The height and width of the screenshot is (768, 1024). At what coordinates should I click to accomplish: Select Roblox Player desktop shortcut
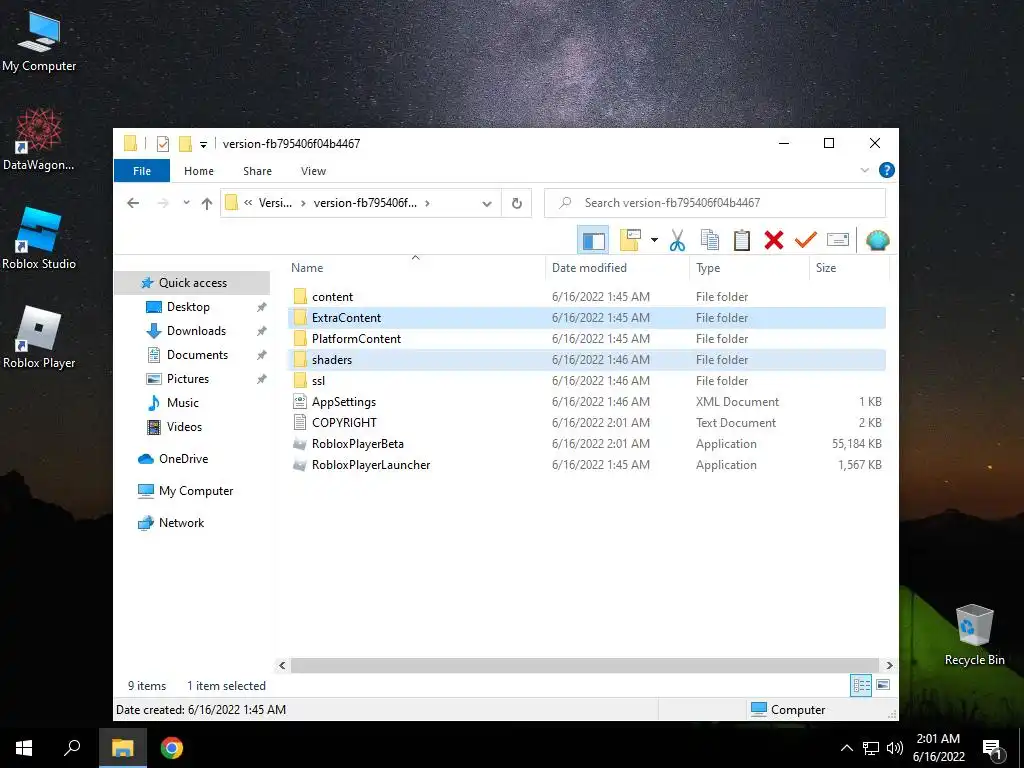click(39, 337)
